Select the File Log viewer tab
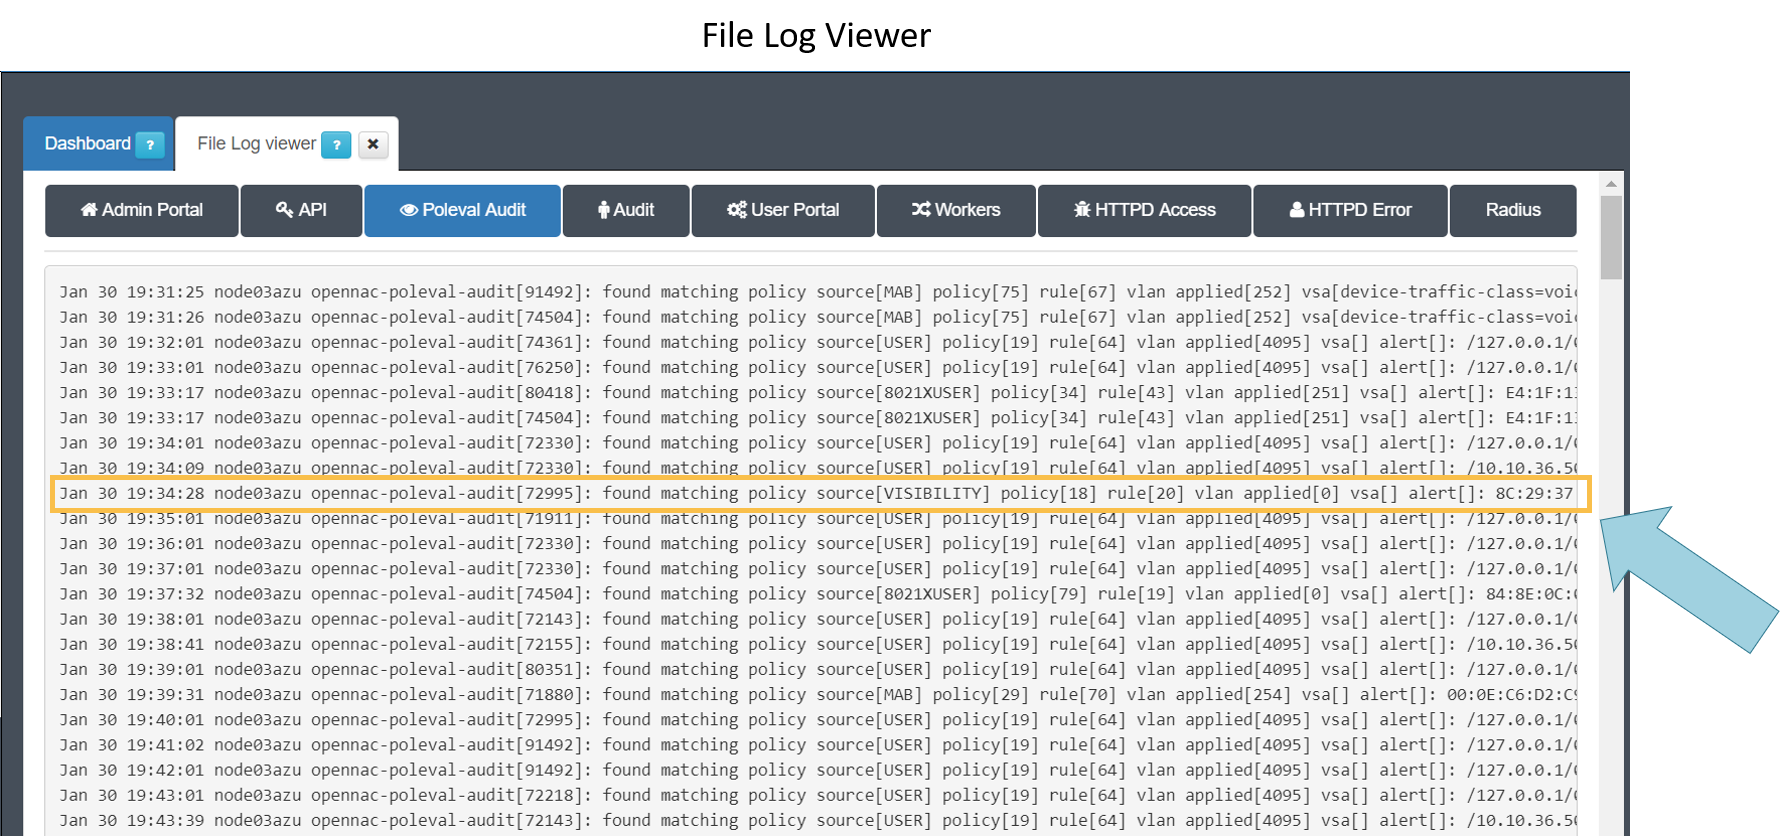 point(256,144)
